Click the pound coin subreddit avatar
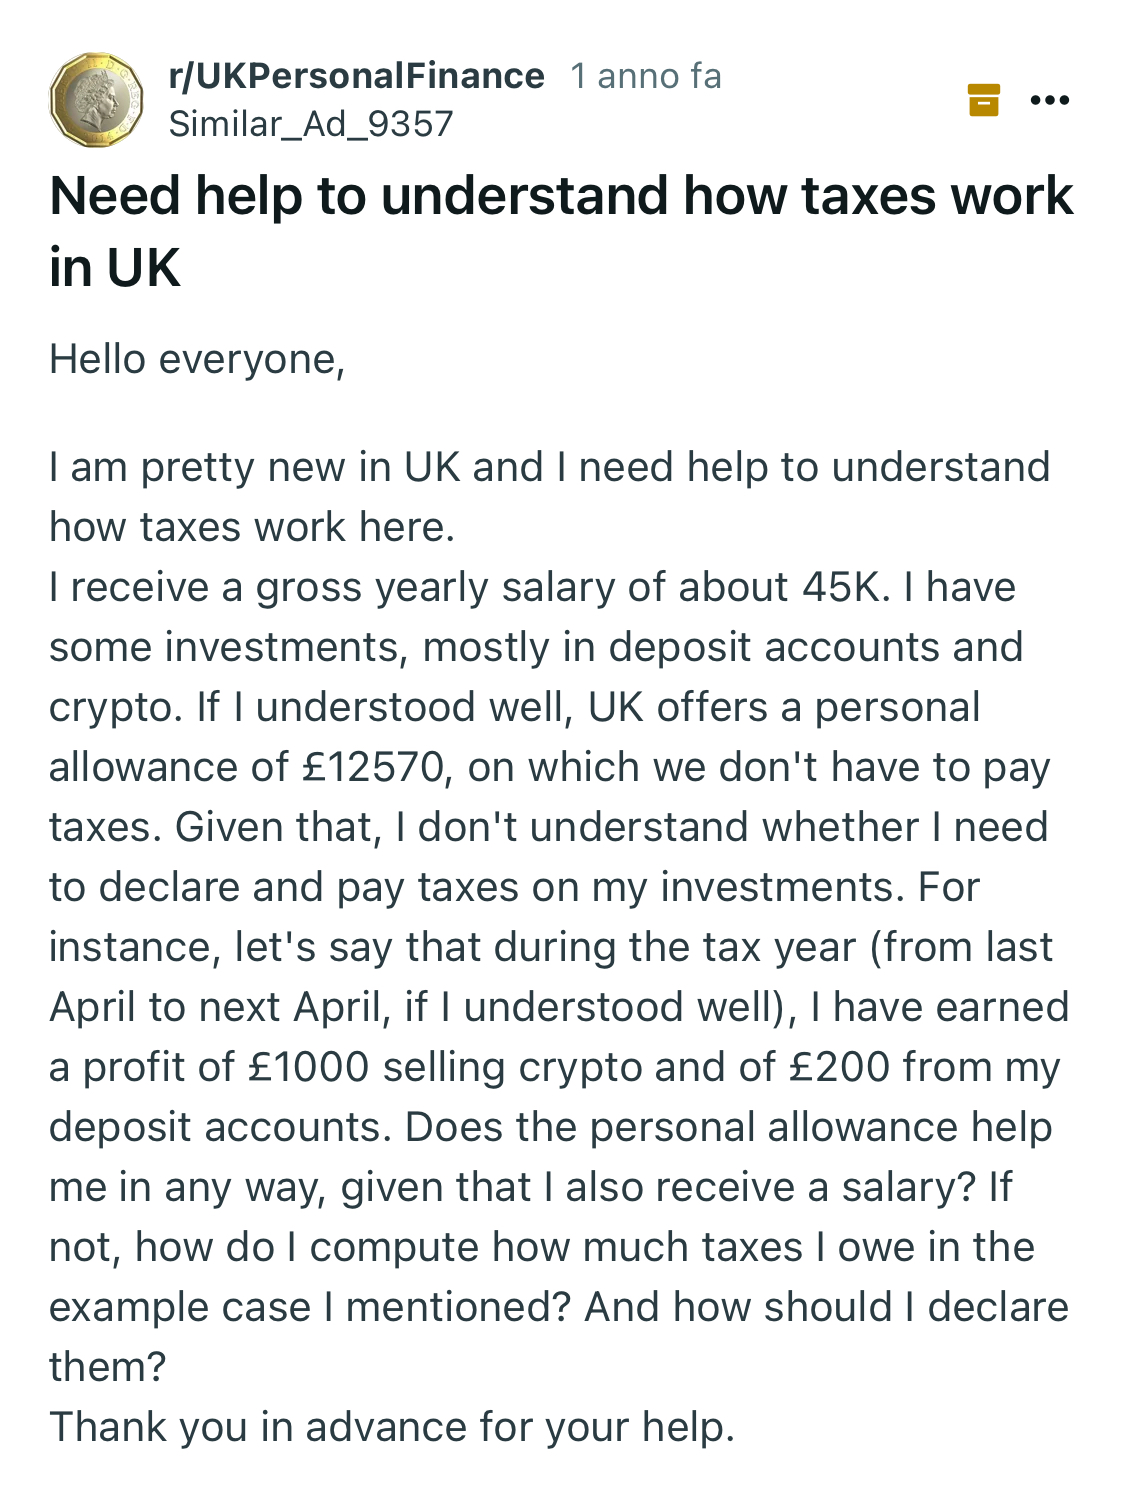Image resolution: width=1125 pixels, height=1495 pixels. 96,100
